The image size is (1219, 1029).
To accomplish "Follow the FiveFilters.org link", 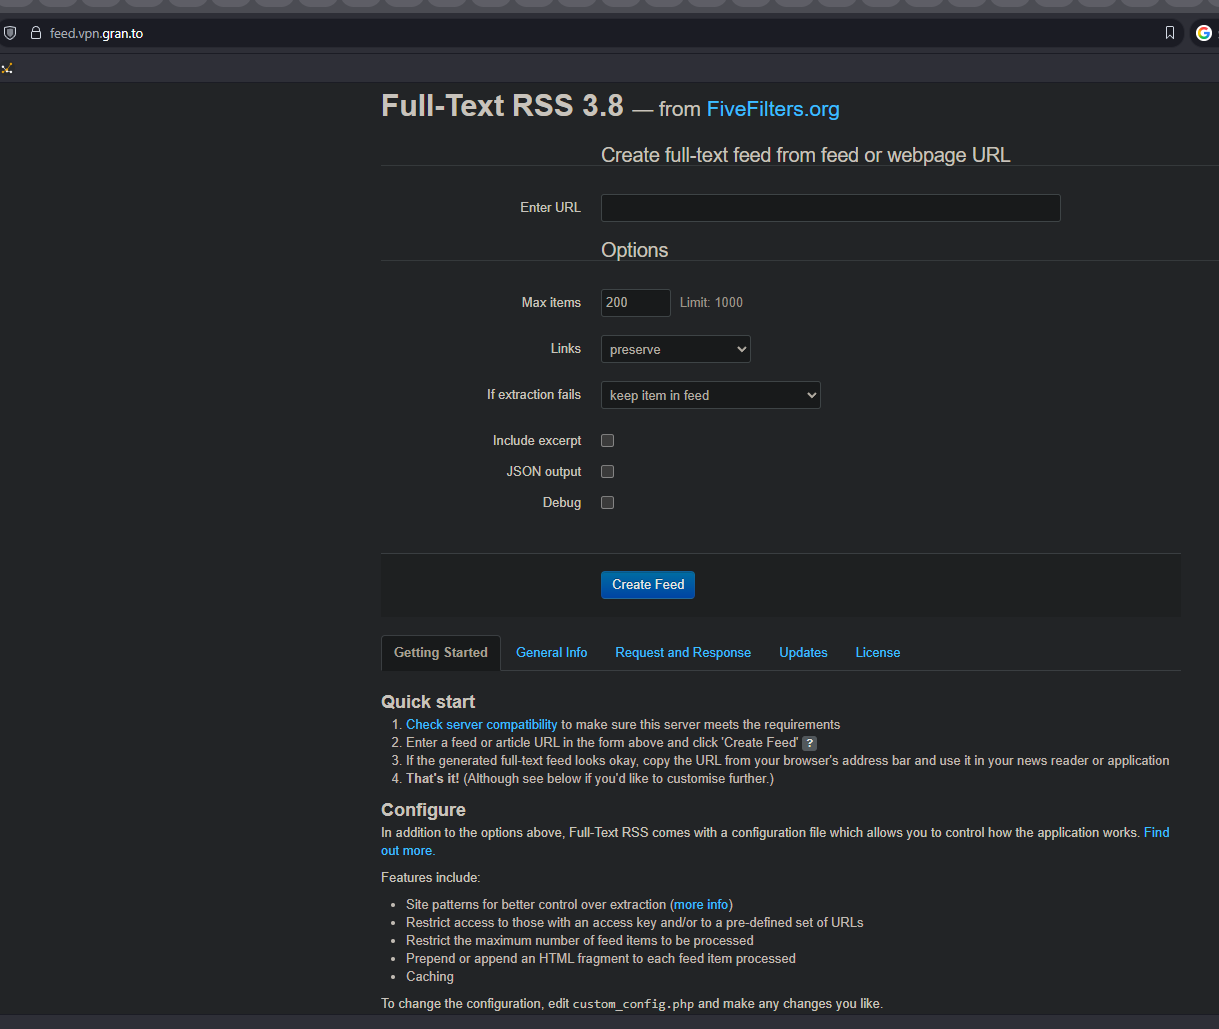I will [x=773, y=109].
